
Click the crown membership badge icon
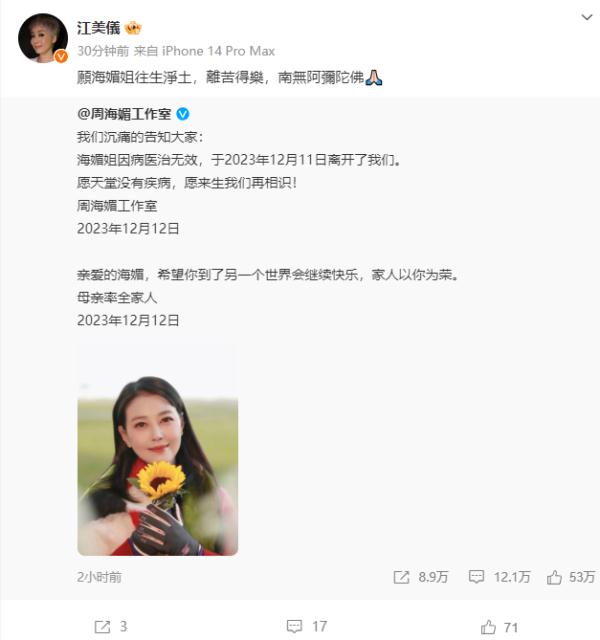[133, 28]
